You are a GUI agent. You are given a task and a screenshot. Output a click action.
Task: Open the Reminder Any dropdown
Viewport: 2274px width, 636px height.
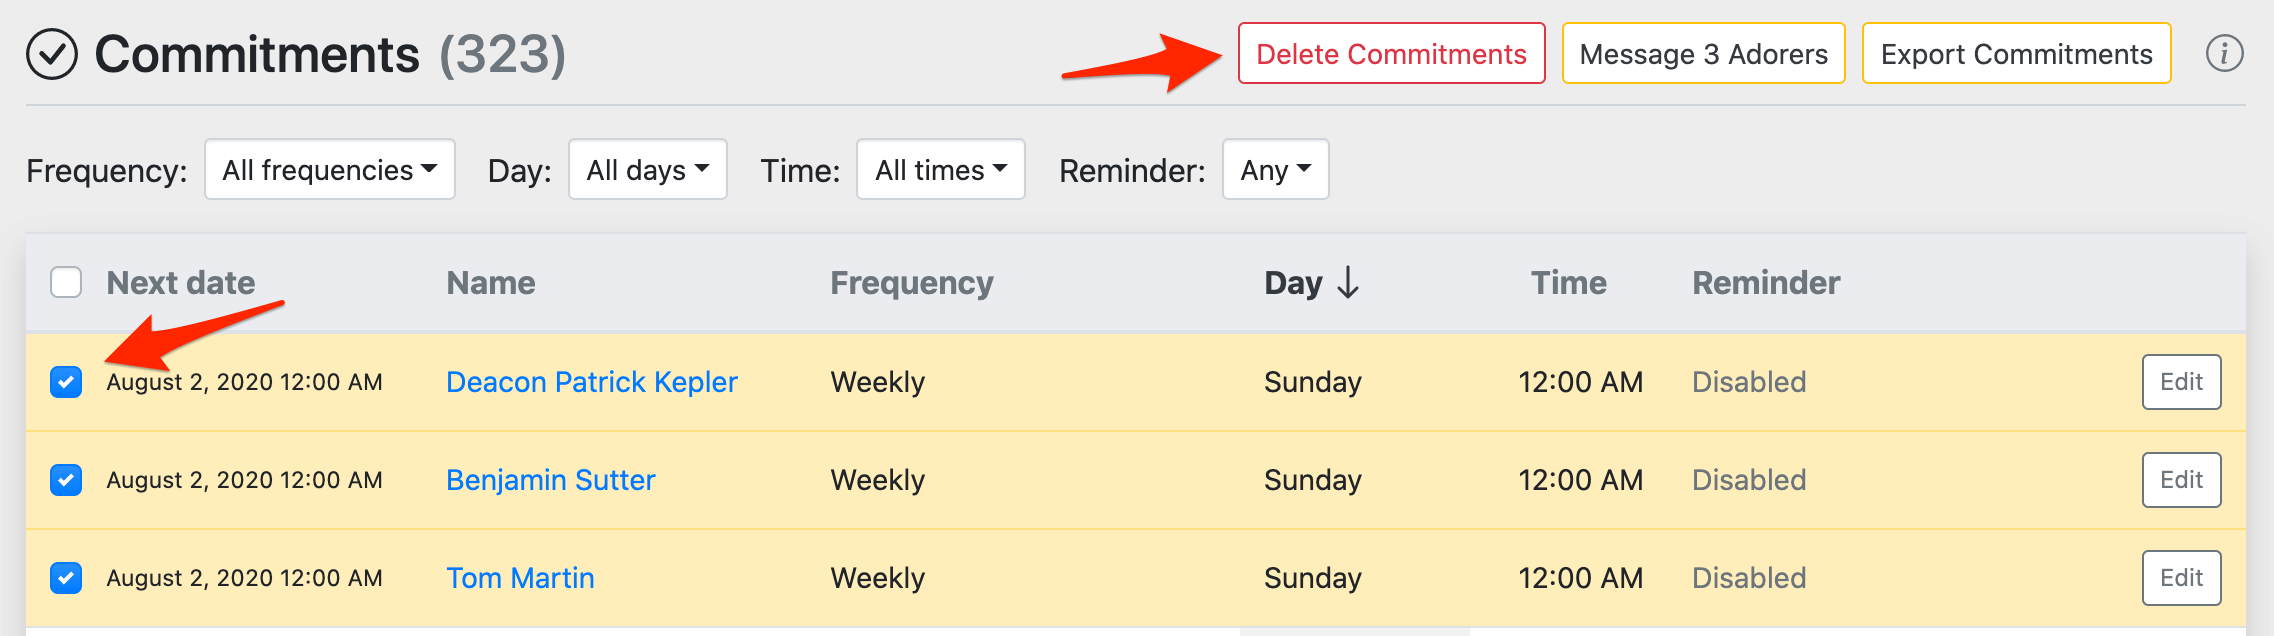pos(1275,170)
